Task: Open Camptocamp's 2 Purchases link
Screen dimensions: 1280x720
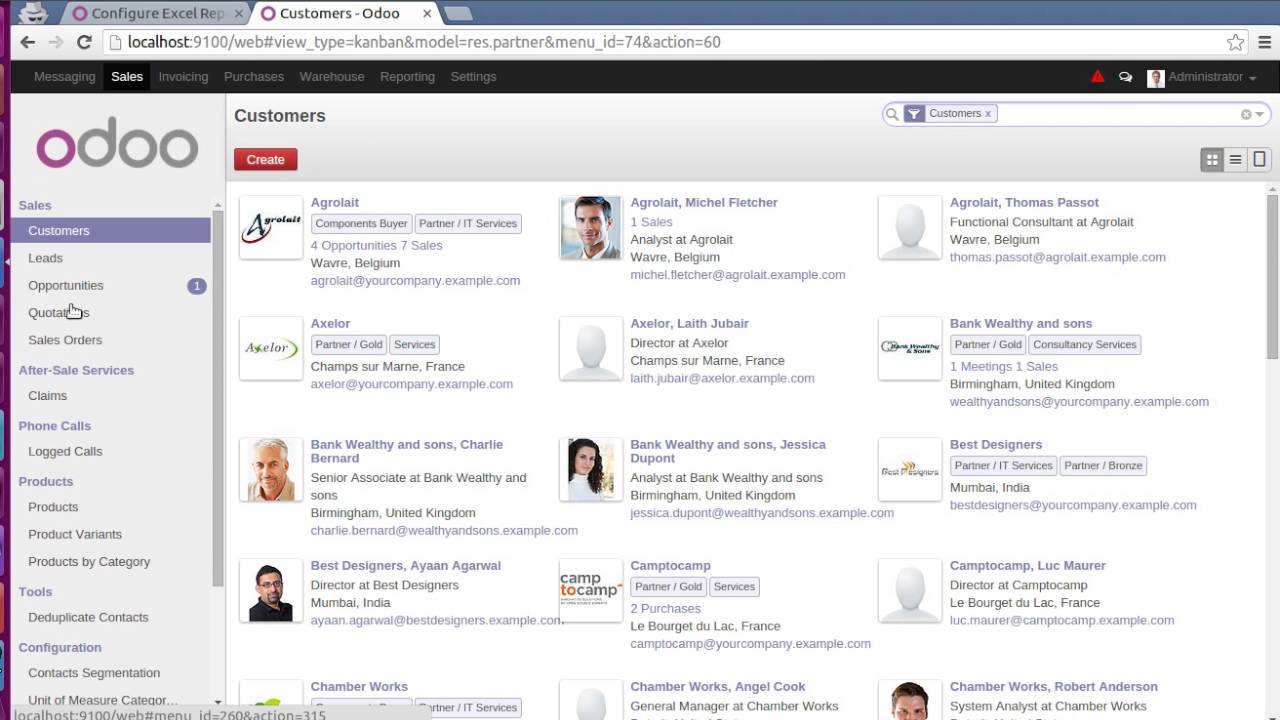Action: tap(665, 608)
